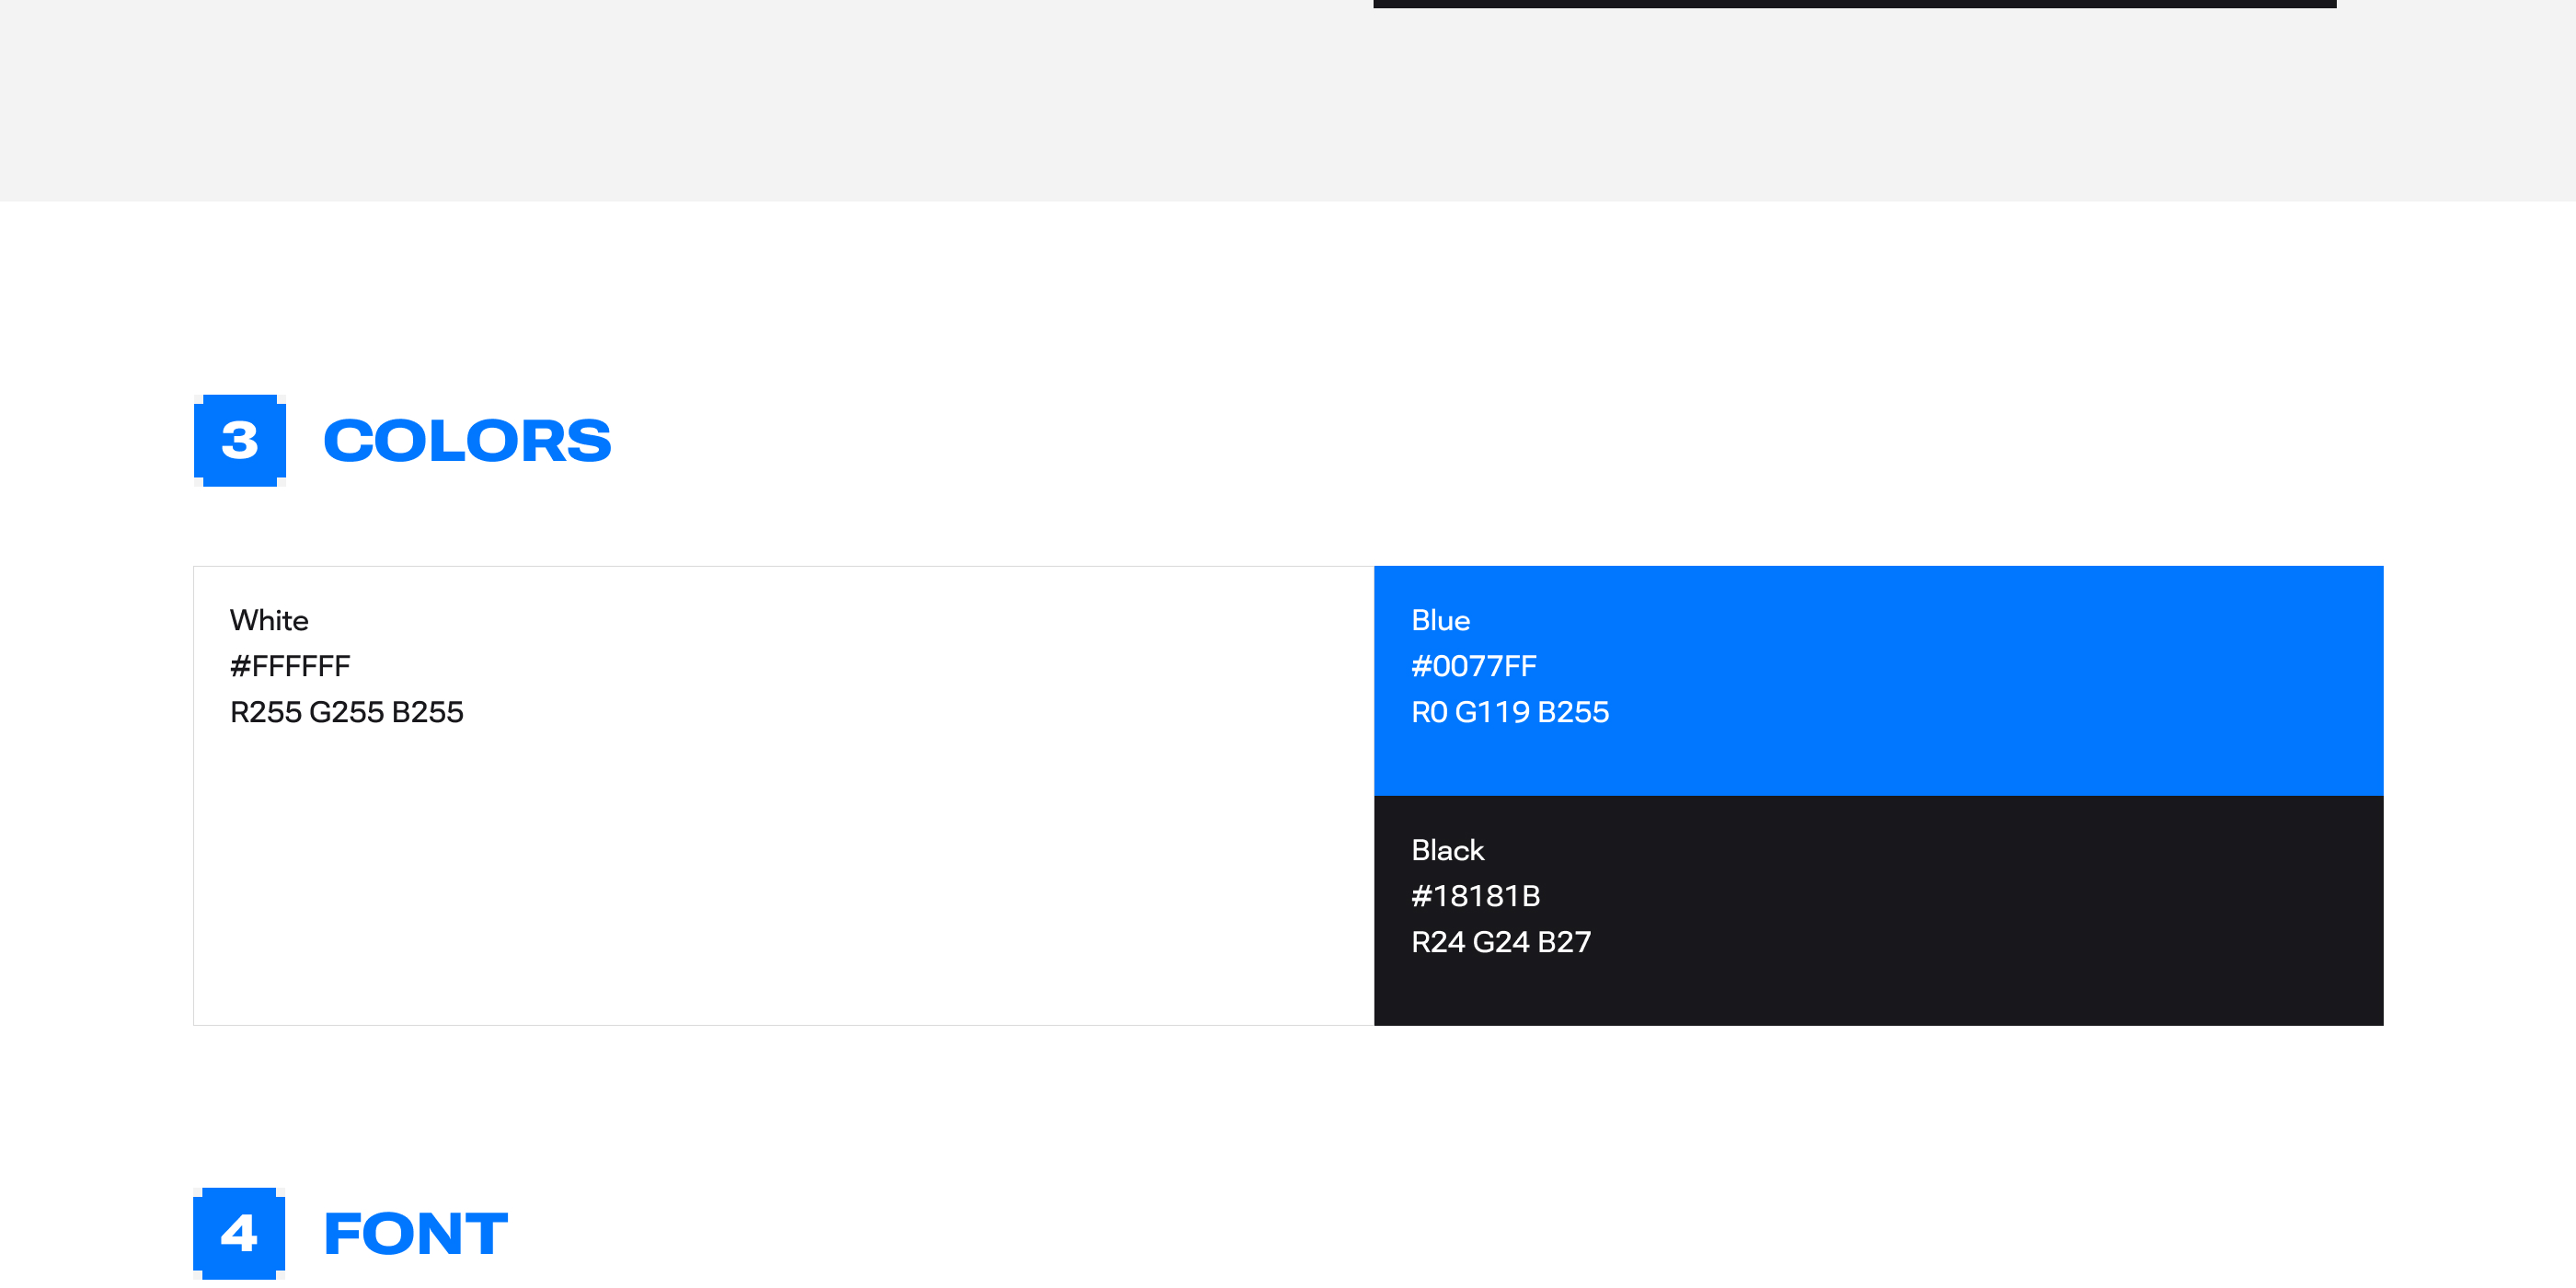Click the R24 G24 B27 value
The image size is (2576, 1288).
(x=1501, y=942)
